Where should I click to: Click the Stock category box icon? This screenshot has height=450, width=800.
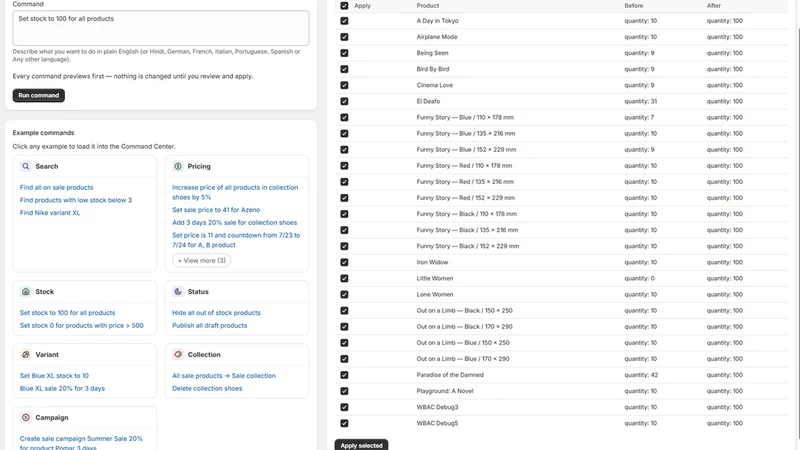(x=26, y=292)
